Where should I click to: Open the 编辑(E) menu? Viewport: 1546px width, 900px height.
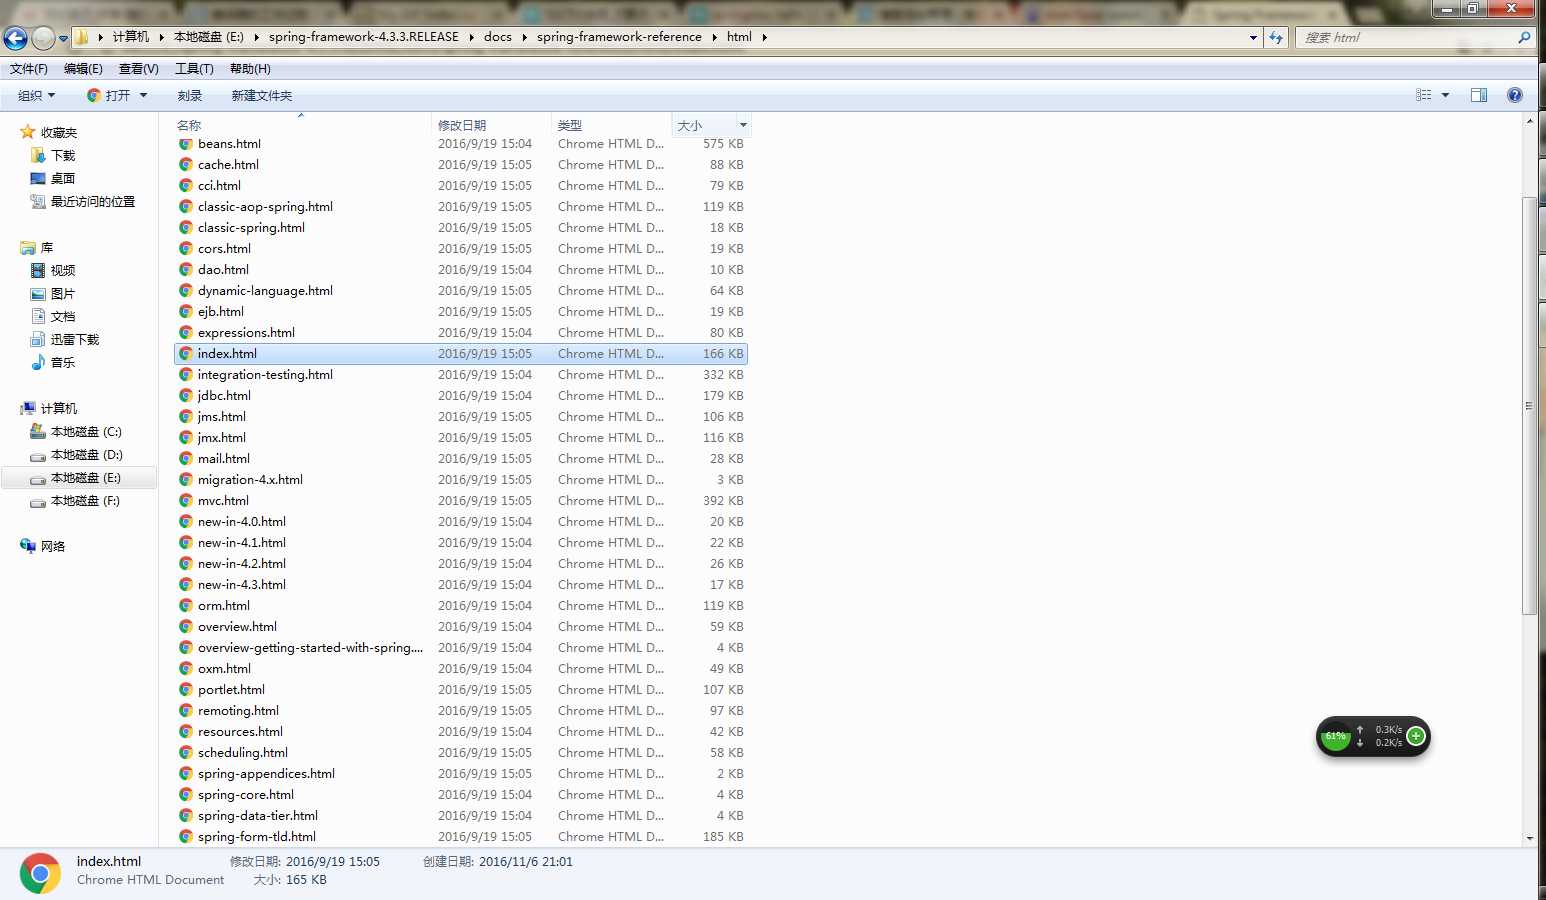click(83, 68)
